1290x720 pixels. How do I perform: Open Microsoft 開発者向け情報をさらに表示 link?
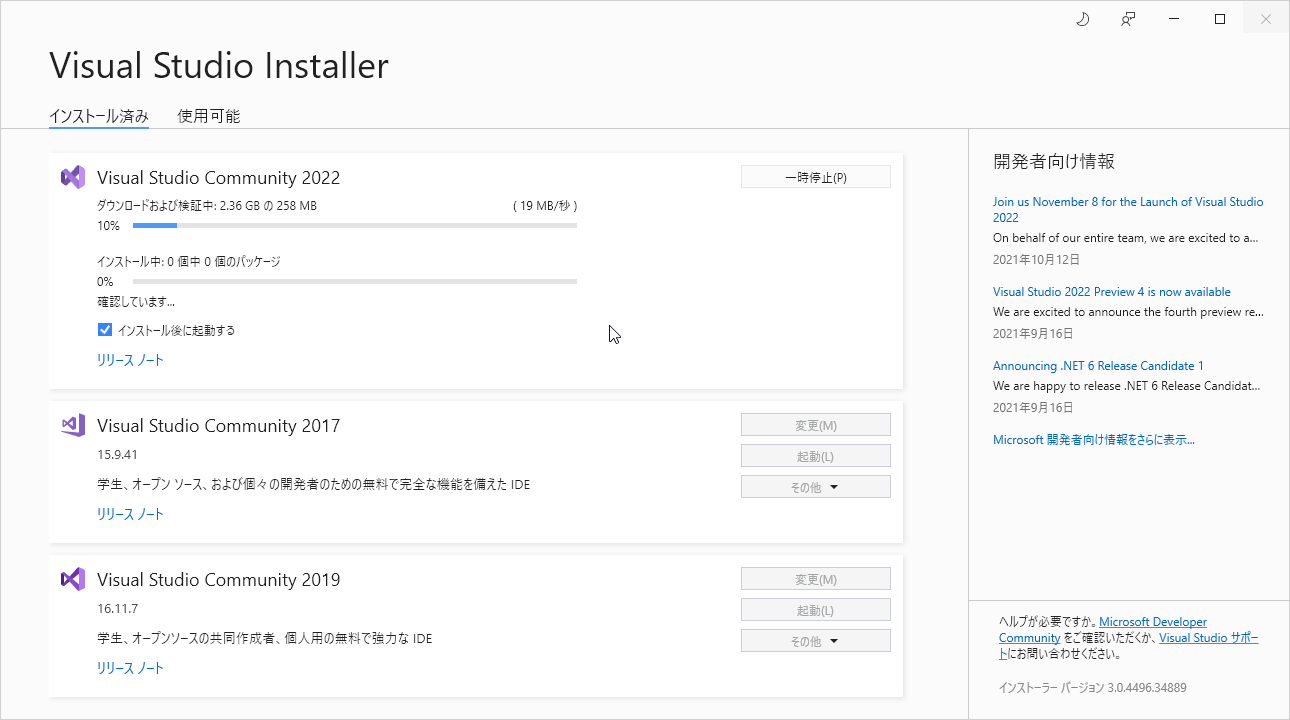click(1094, 440)
